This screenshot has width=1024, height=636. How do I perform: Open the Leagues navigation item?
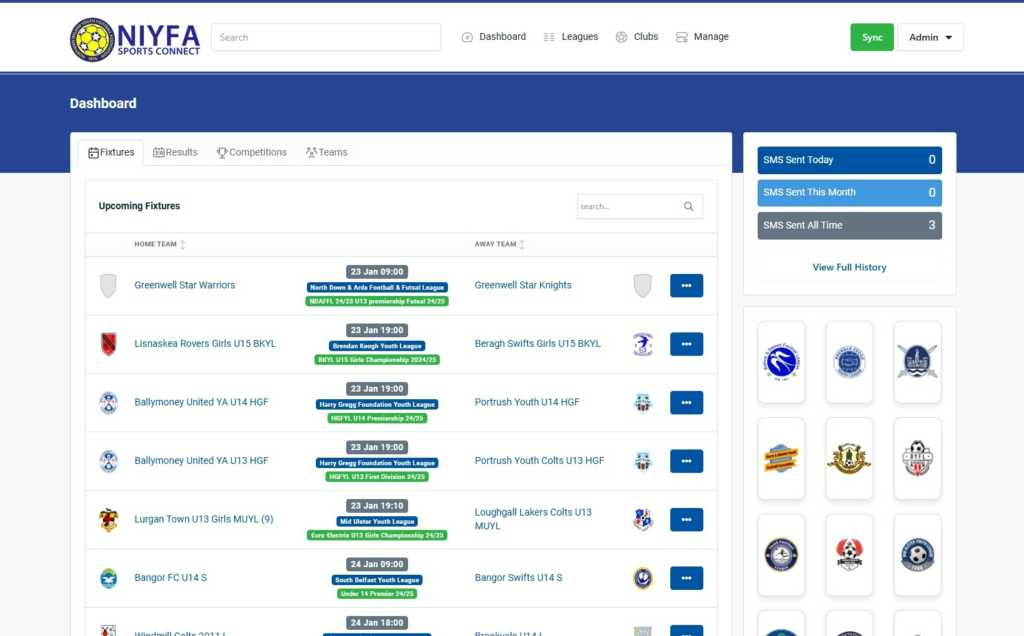pos(571,37)
